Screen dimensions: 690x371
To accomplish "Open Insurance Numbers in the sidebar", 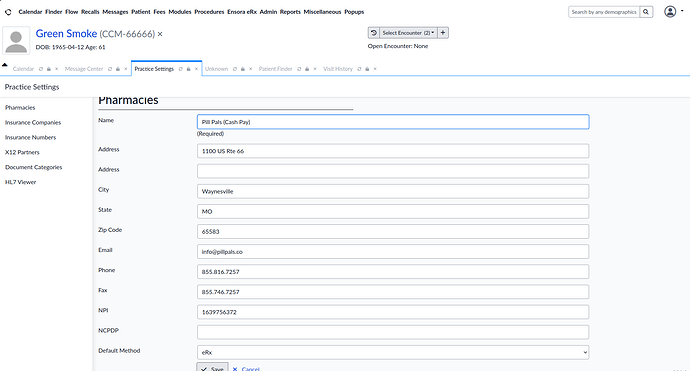I will [30, 137].
